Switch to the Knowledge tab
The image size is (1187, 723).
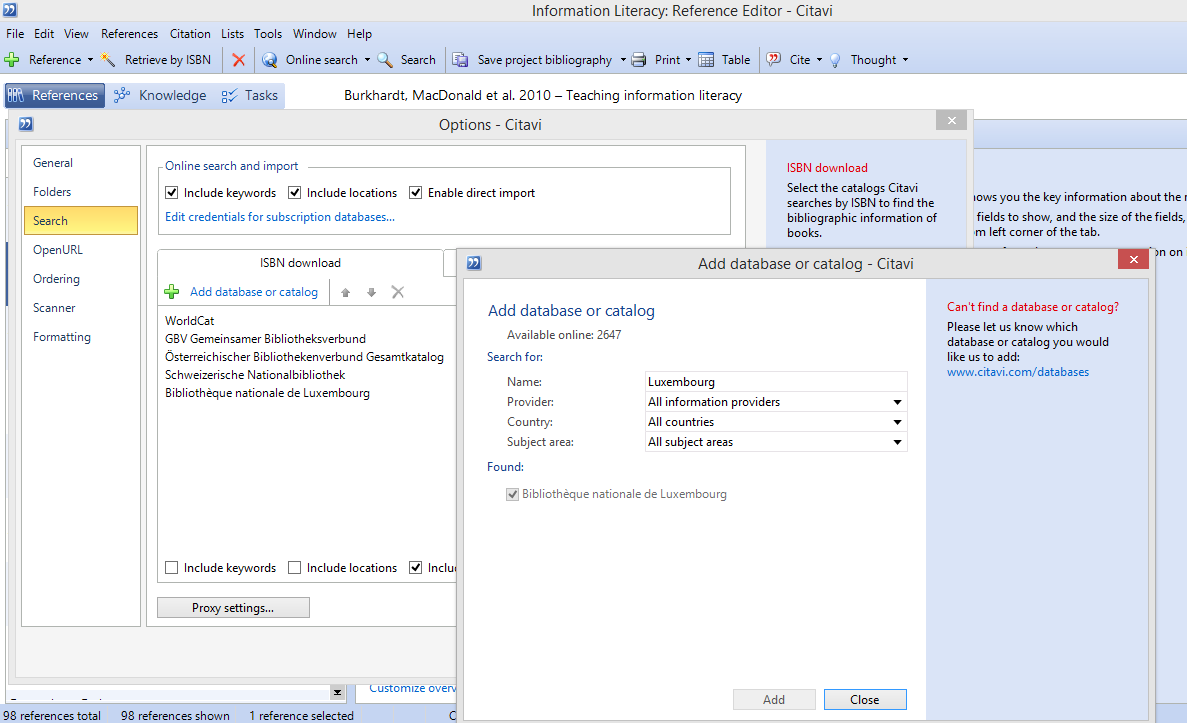(160, 96)
